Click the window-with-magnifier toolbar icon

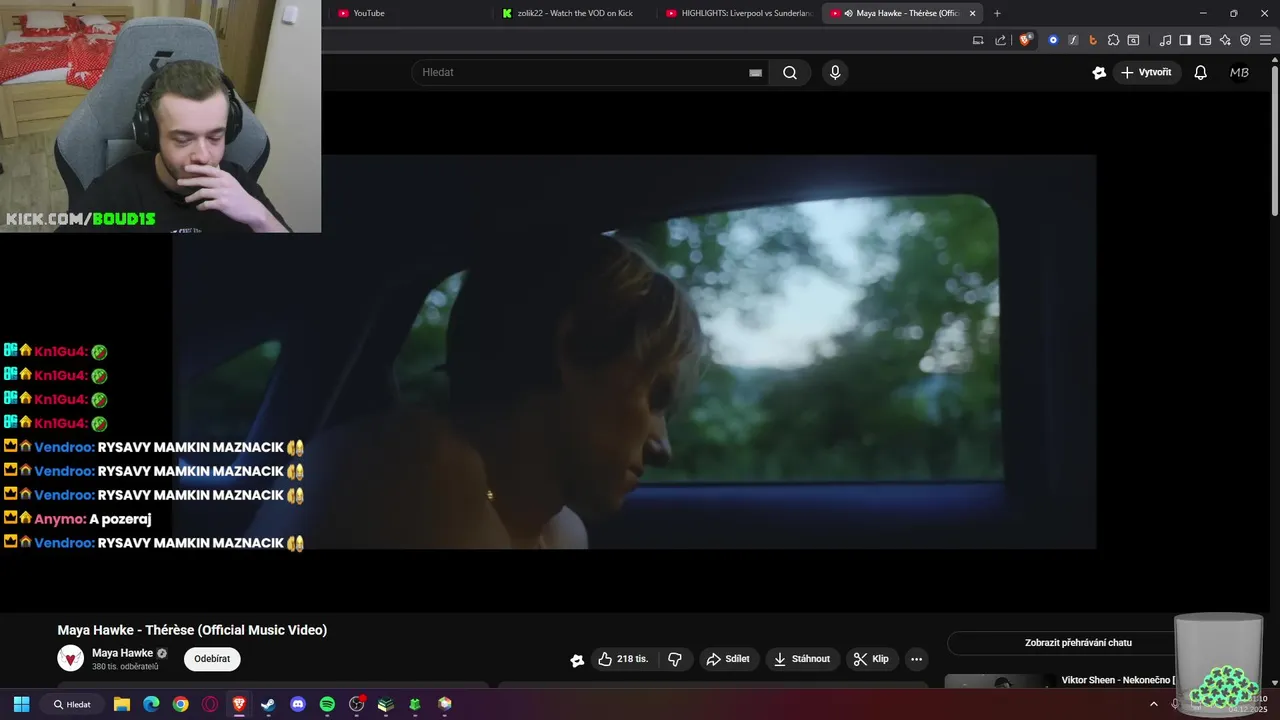pos(1133,40)
